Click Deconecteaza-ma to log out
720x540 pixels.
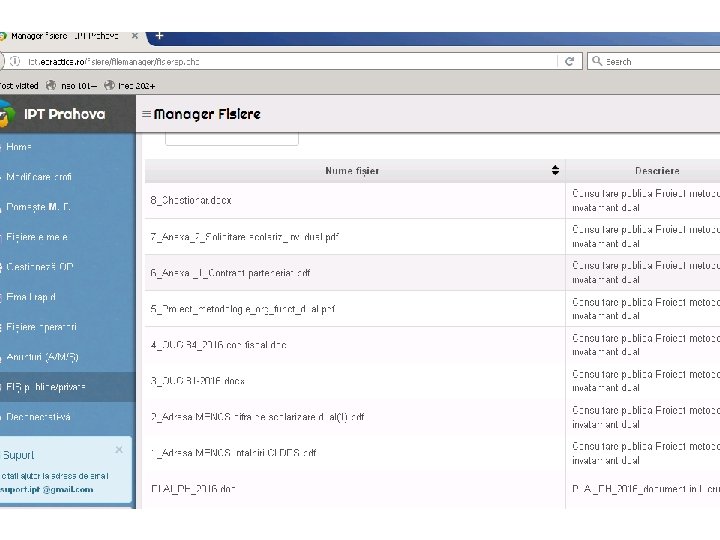click(38, 417)
